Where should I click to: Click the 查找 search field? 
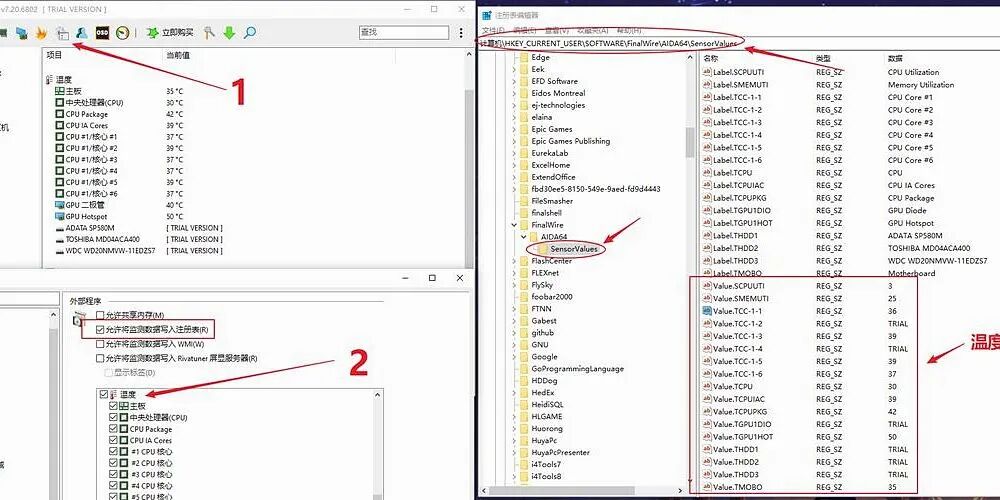pyautogui.click(x=404, y=32)
